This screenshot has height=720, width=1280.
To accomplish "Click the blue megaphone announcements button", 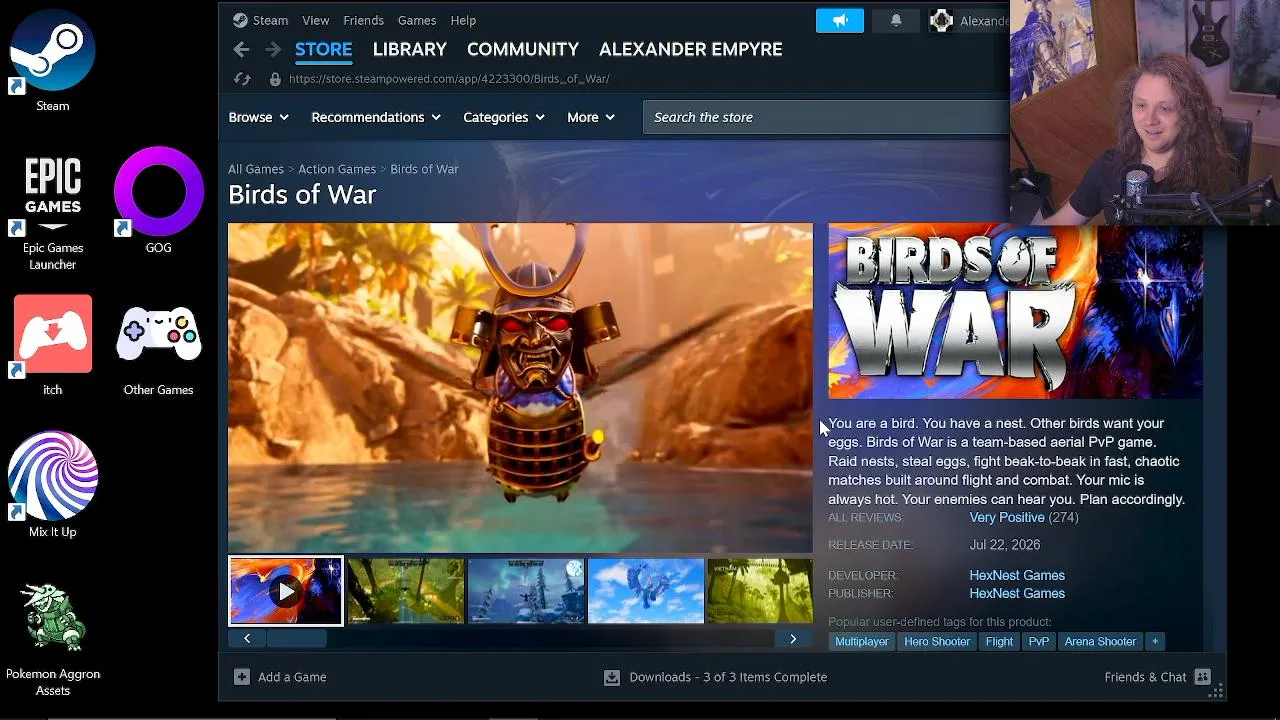I will [x=840, y=20].
